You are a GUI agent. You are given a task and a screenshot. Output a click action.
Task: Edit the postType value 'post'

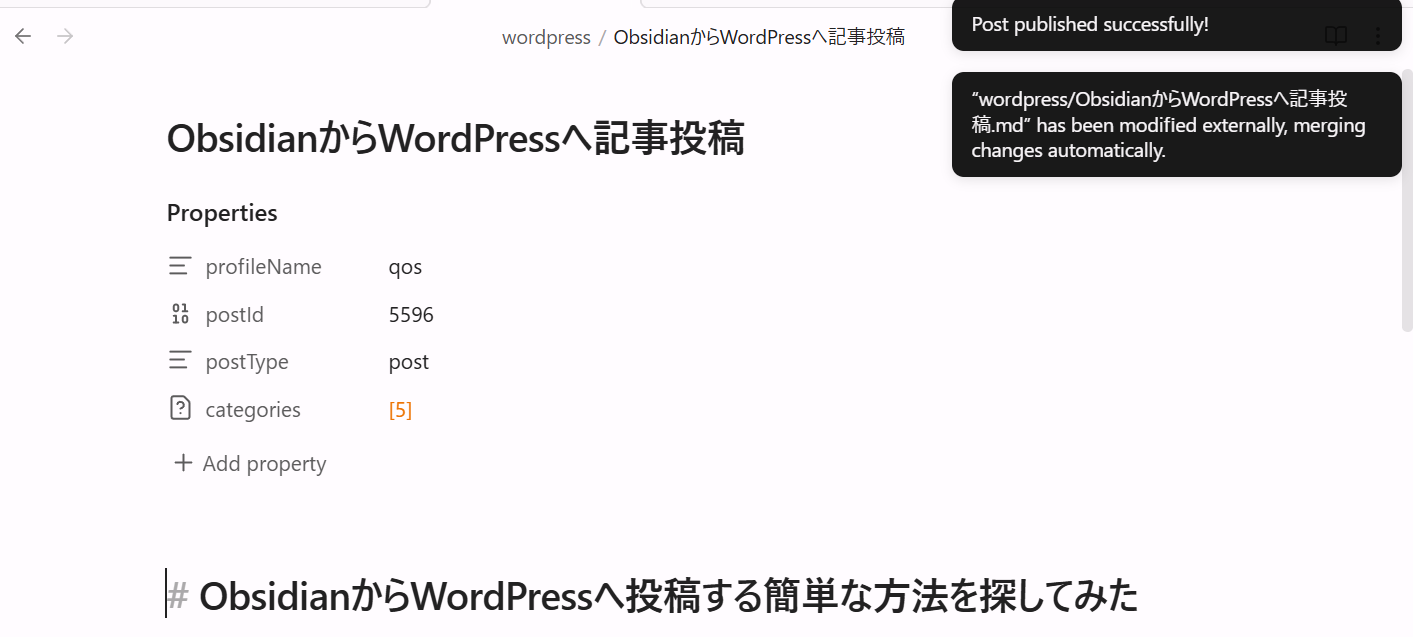(x=409, y=362)
